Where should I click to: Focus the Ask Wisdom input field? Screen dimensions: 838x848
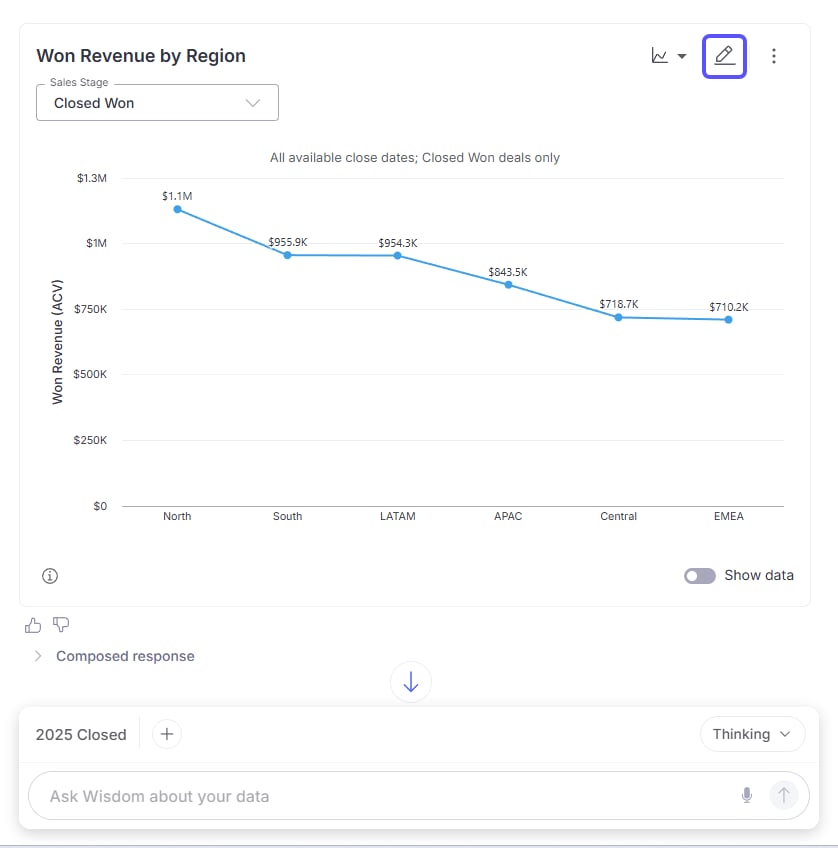click(418, 796)
